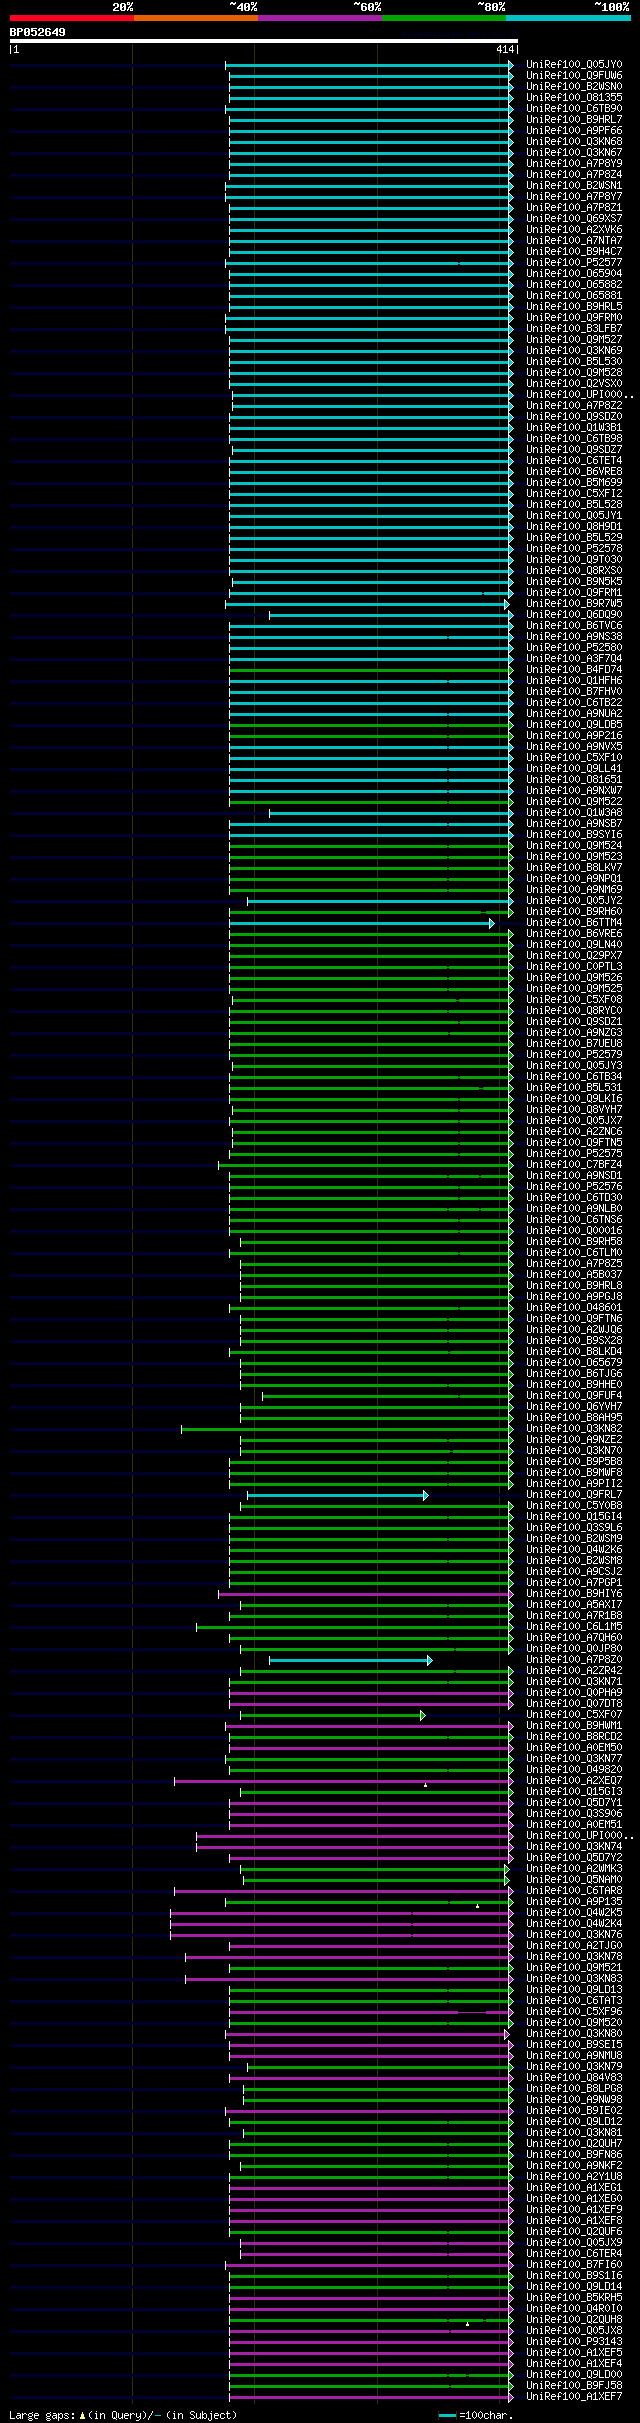640x2423 pixels.
Task: Select the UniRef100_B5KRH5 label
Action: (x=574, y=2297)
